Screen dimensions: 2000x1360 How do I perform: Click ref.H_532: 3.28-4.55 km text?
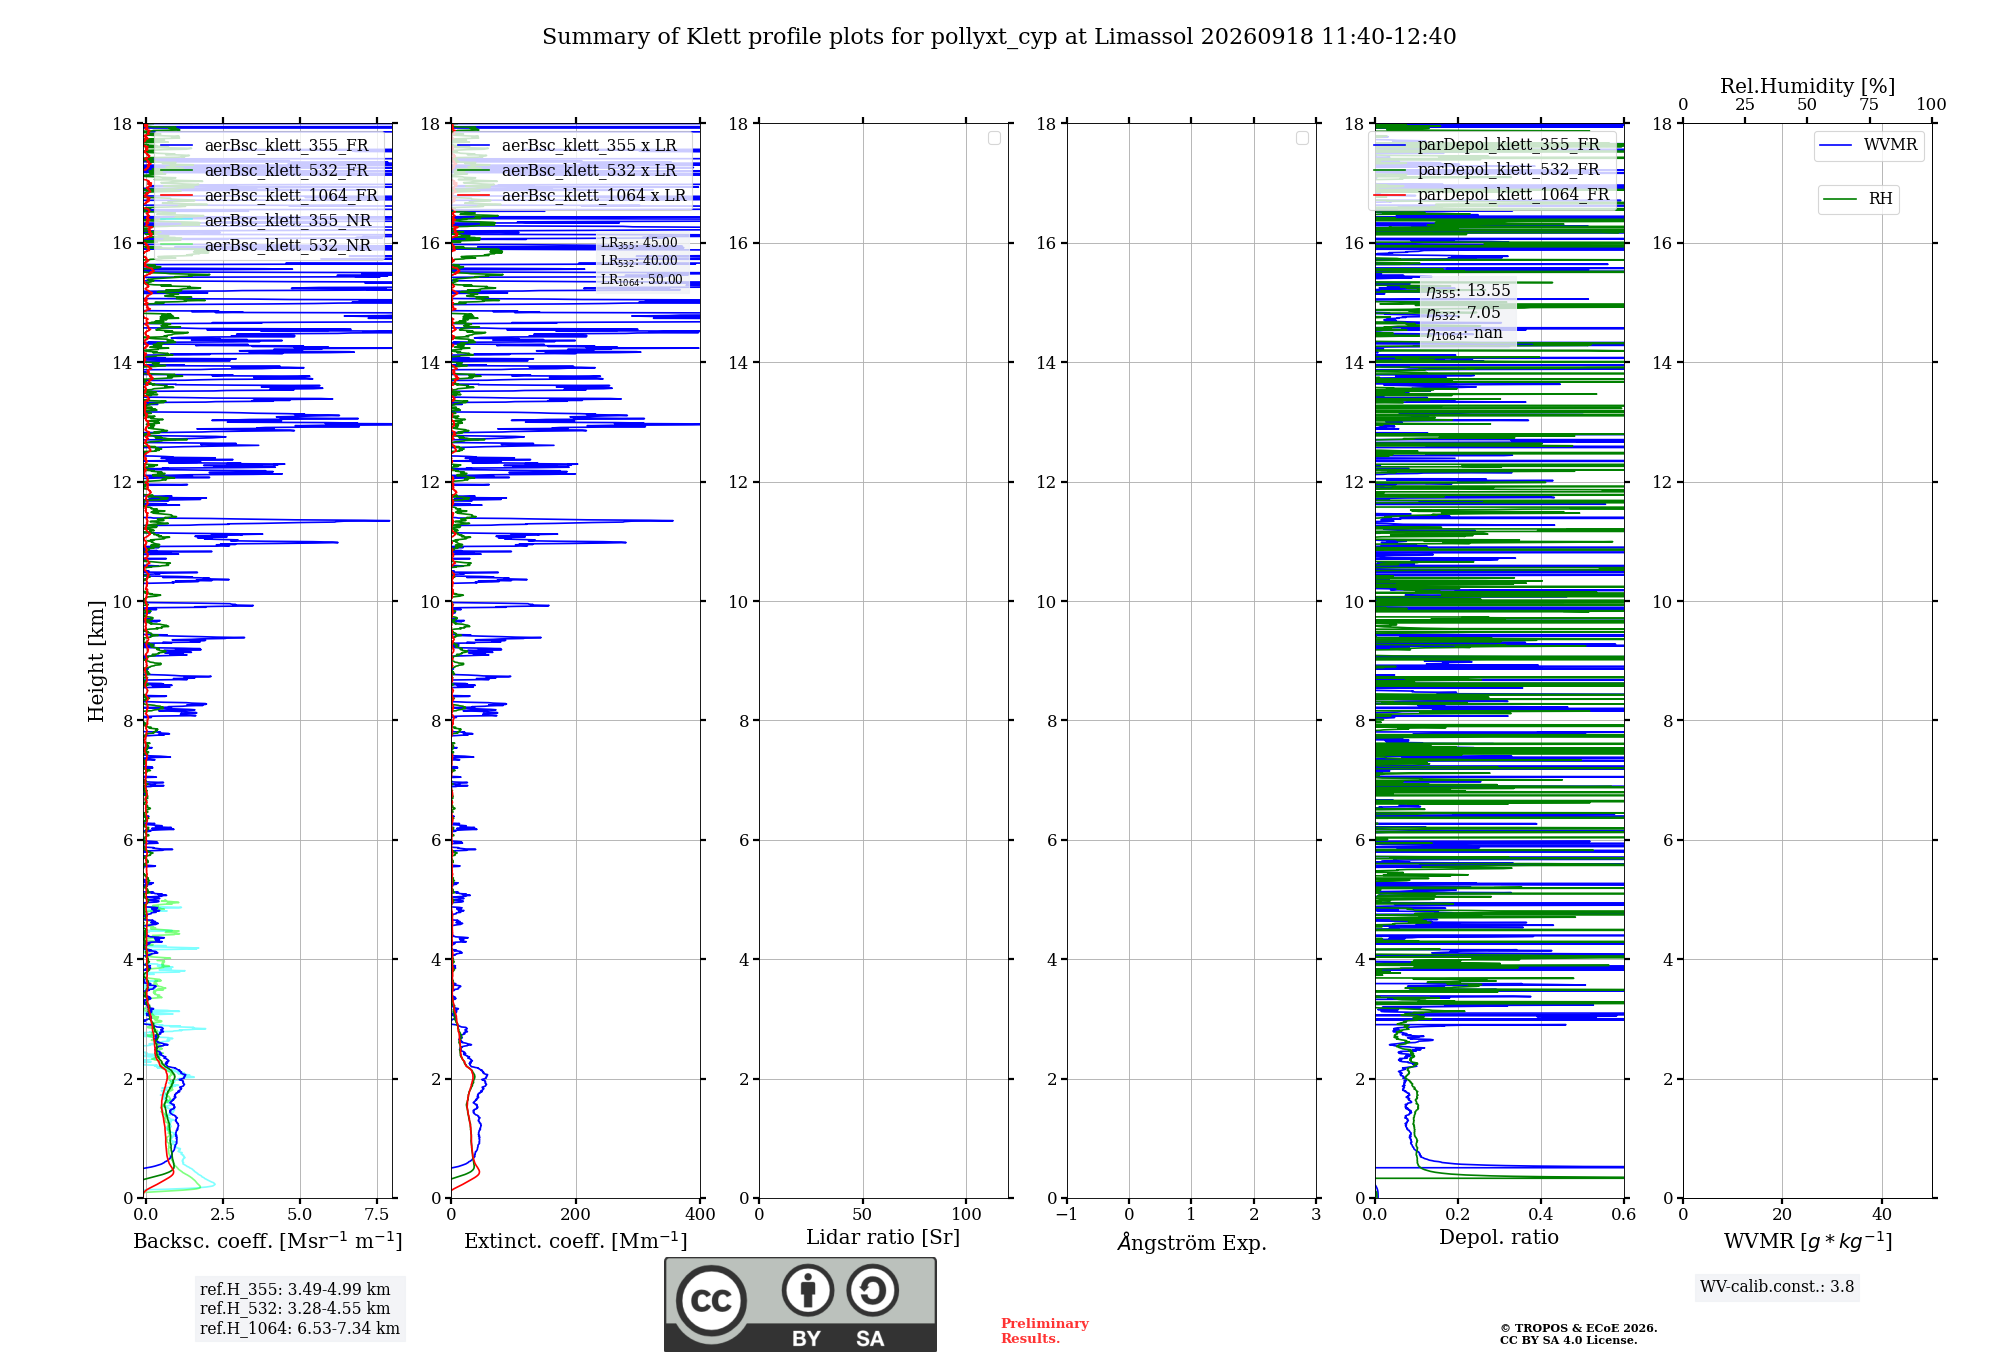point(295,1309)
